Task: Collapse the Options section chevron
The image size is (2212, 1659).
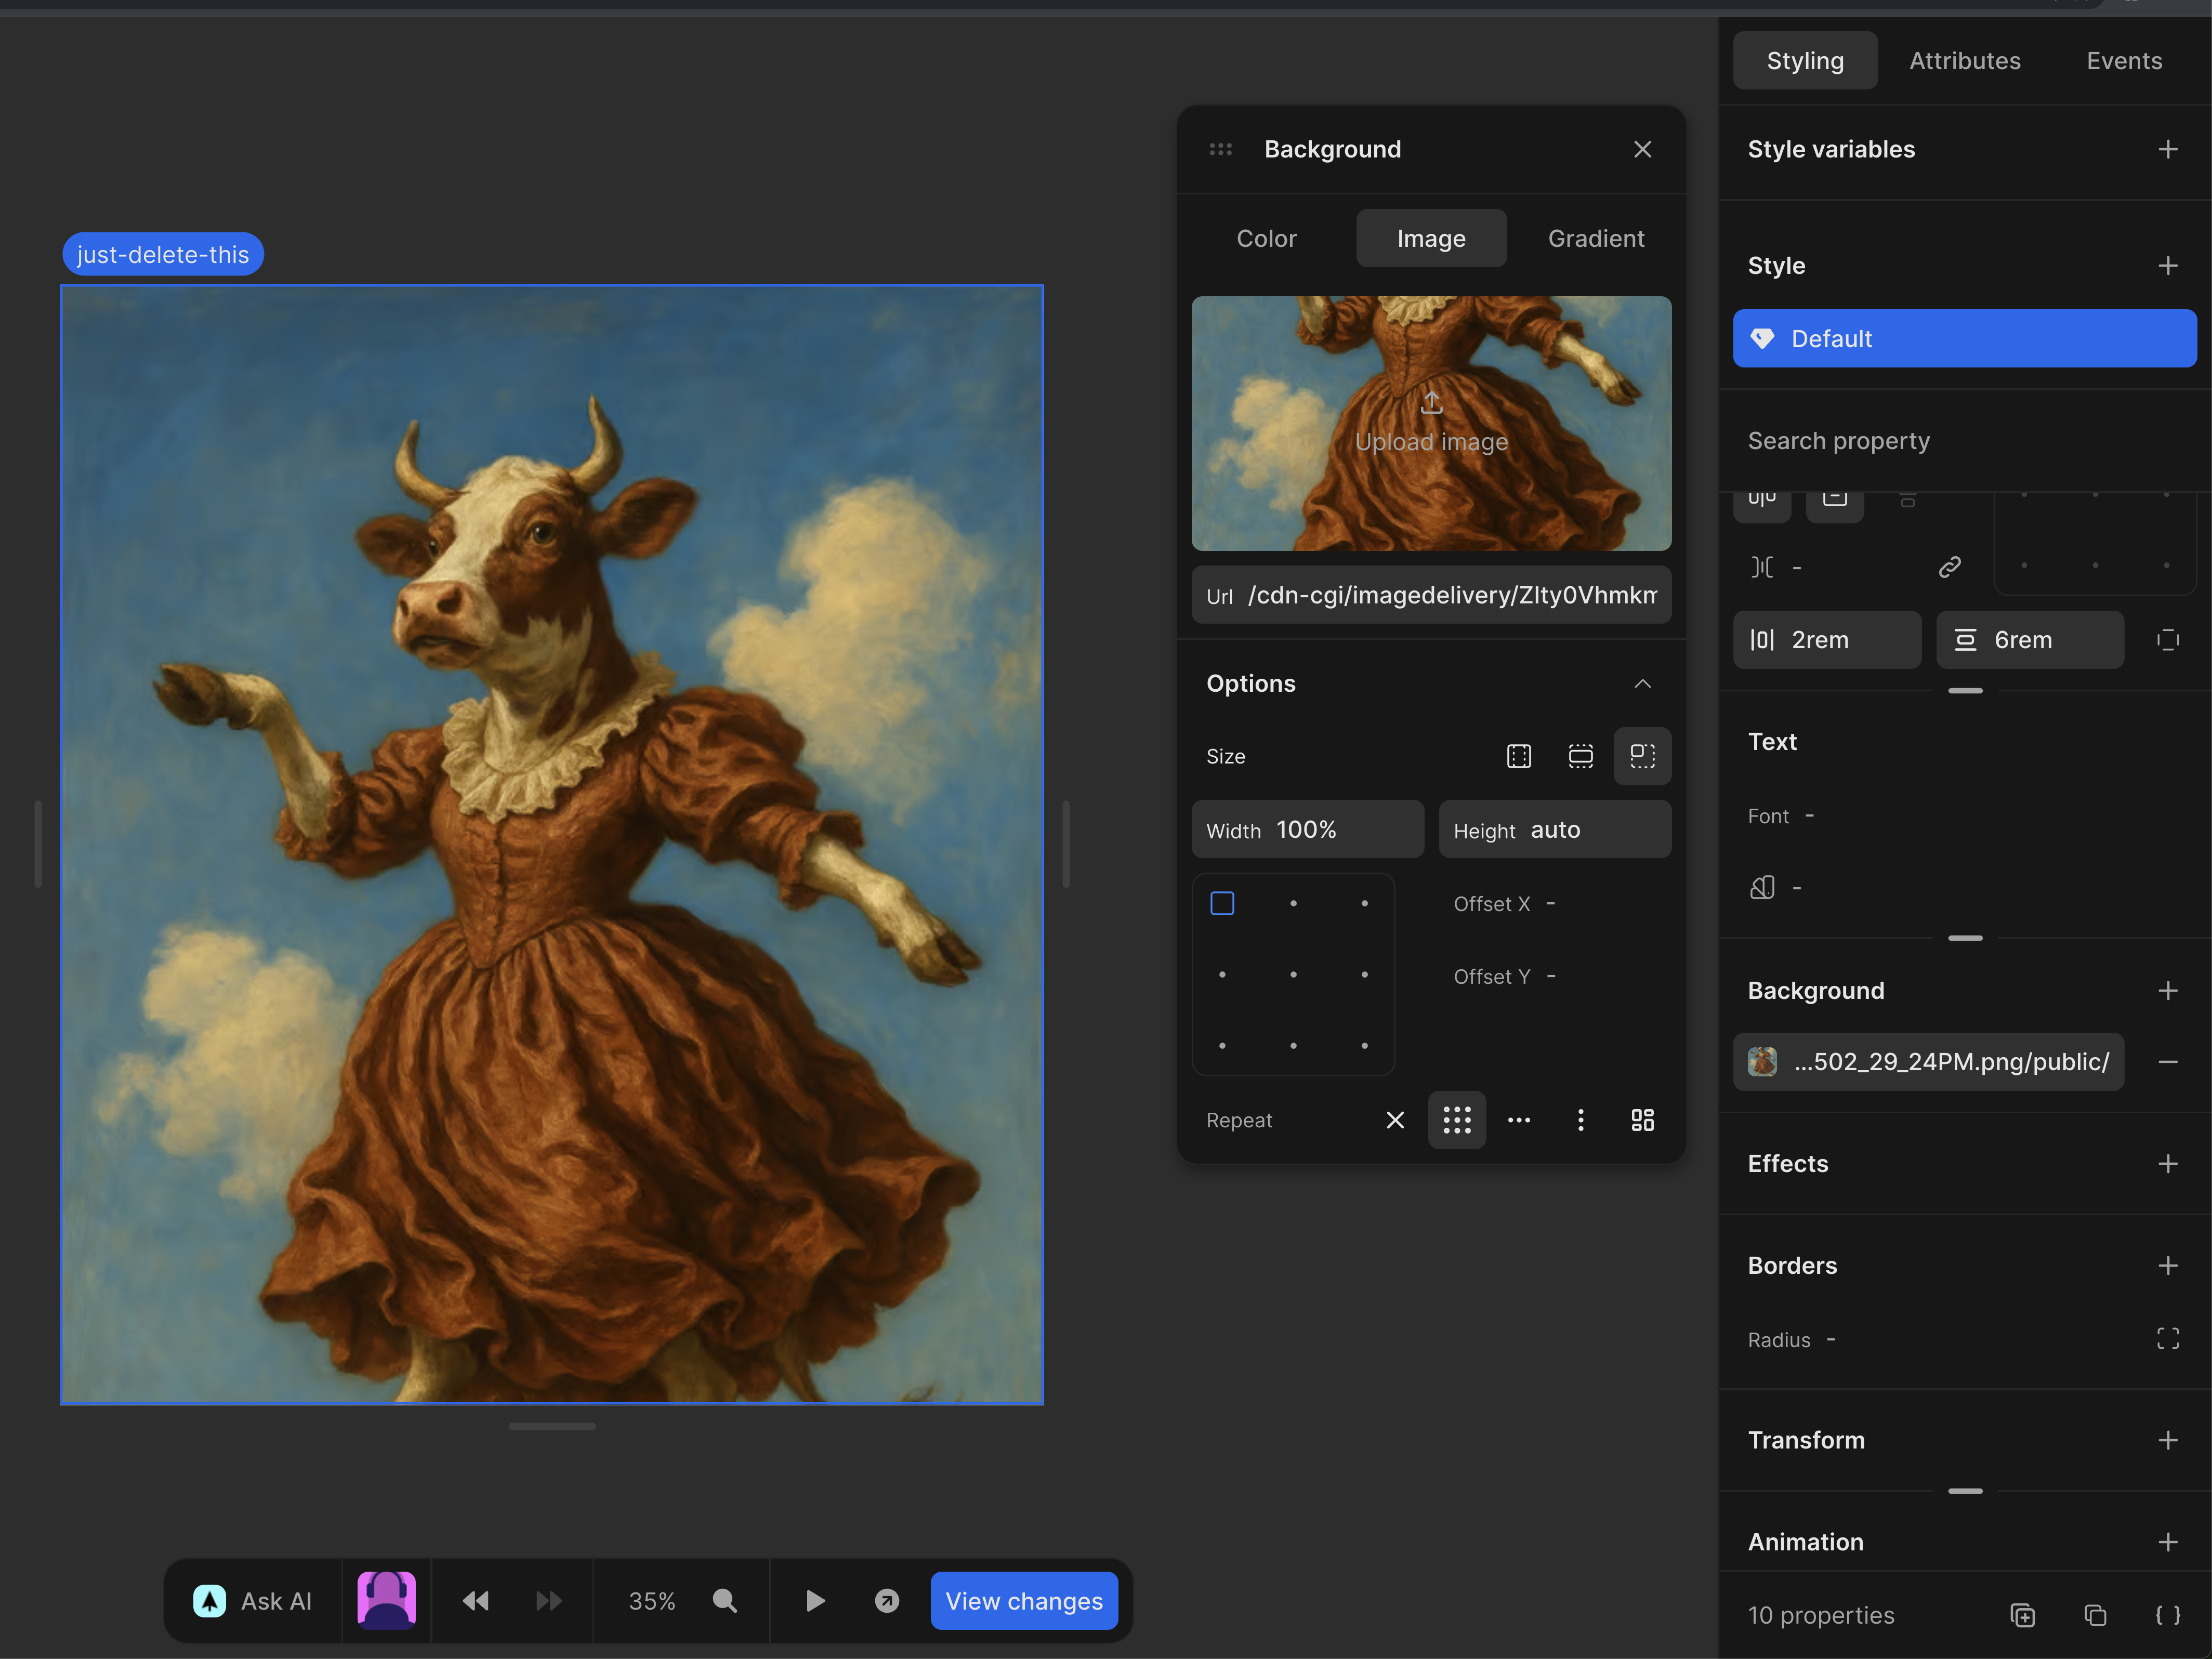Action: (1642, 684)
